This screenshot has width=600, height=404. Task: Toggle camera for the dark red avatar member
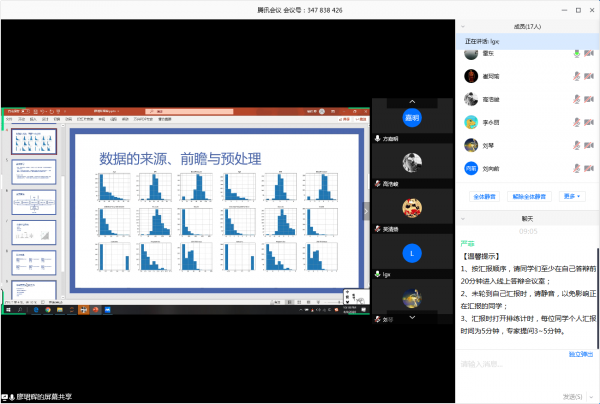coord(589,77)
